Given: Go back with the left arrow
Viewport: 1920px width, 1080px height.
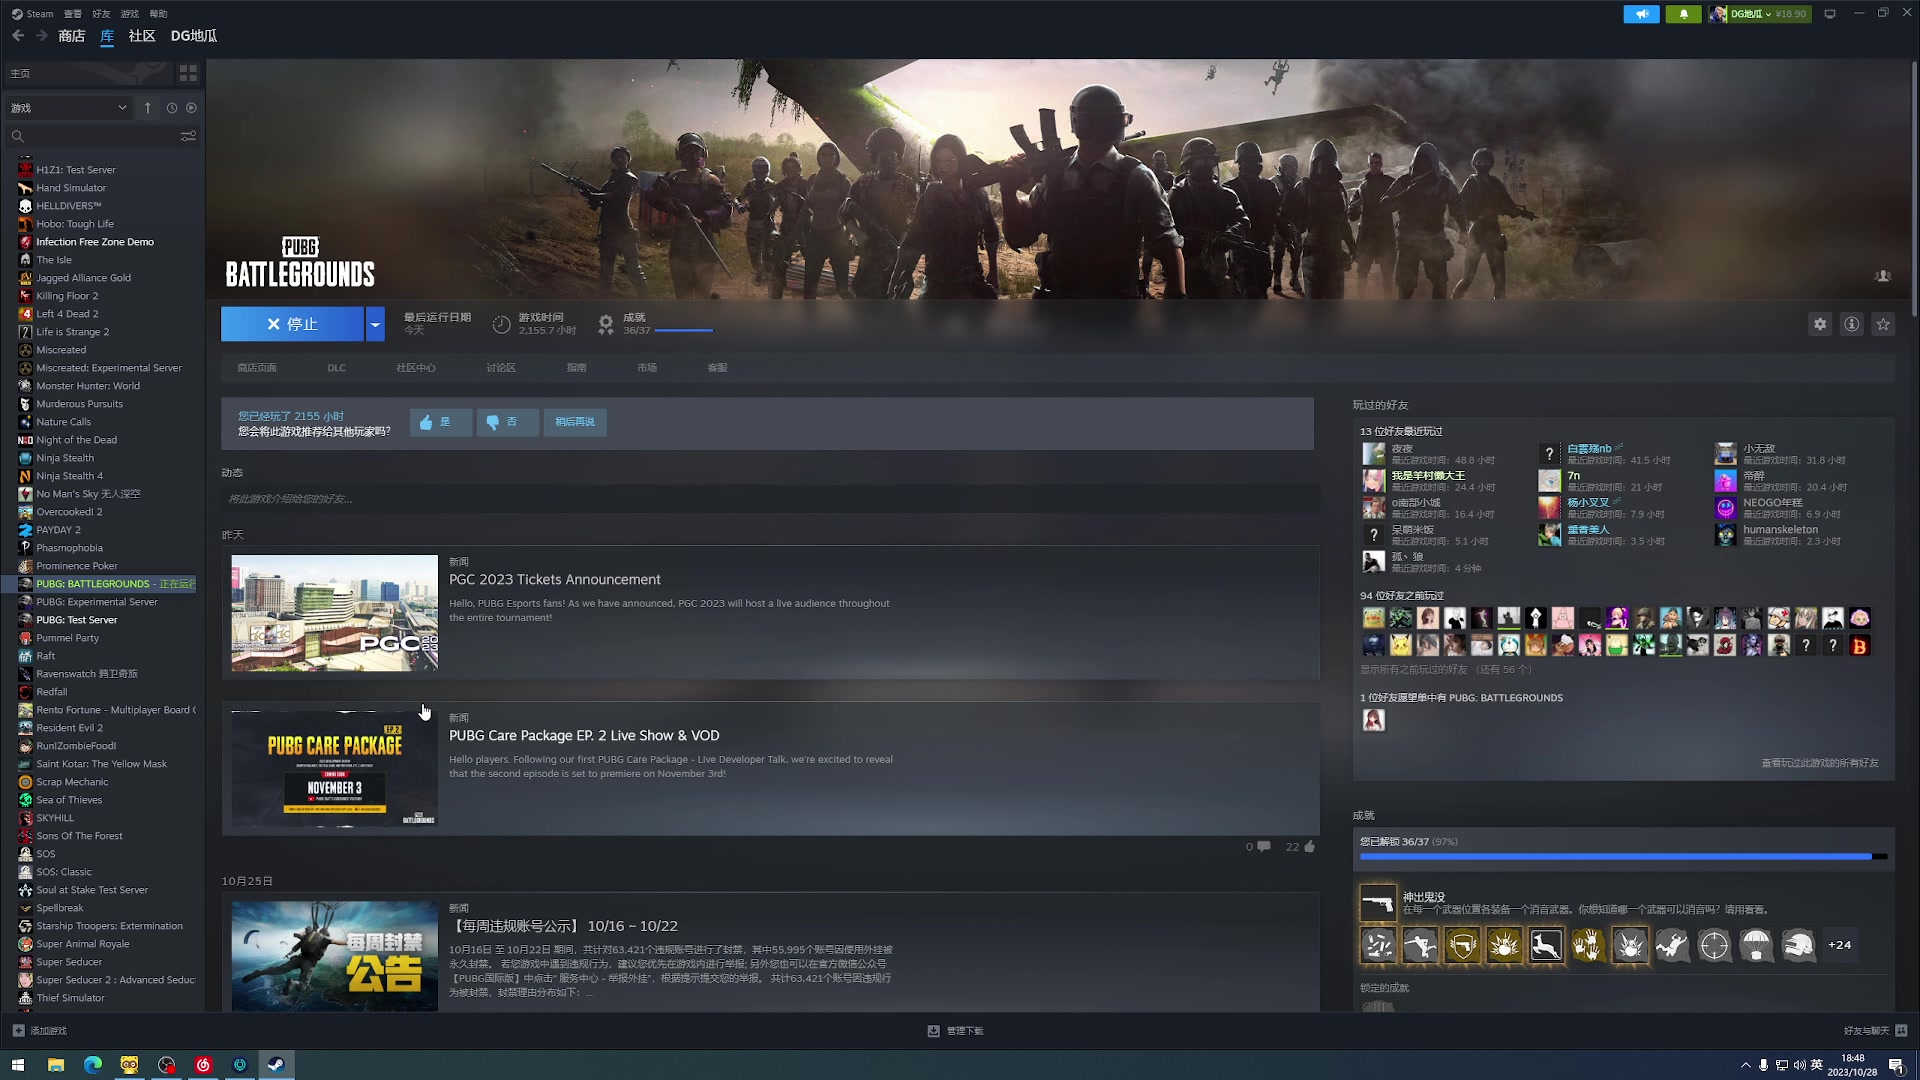Looking at the screenshot, I should click(18, 36).
